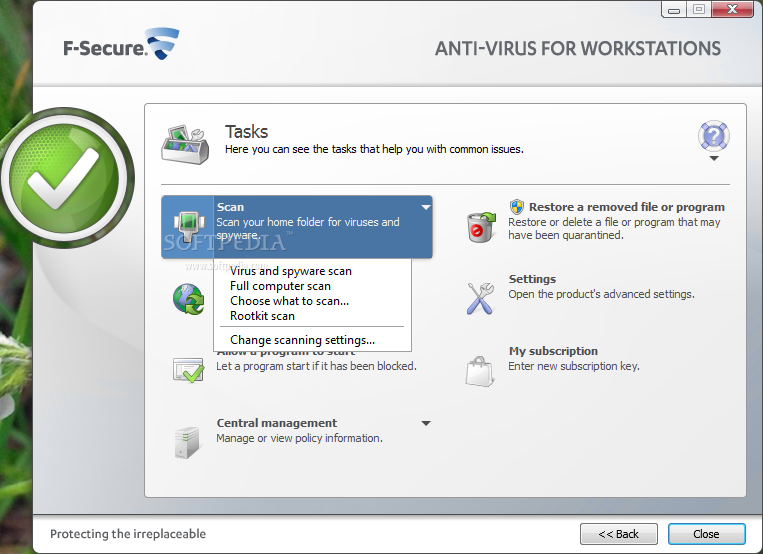Click 'Protecting the irreplaceable' status text
Viewport: 763px width, 554px height.
pyautogui.click(x=128, y=534)
